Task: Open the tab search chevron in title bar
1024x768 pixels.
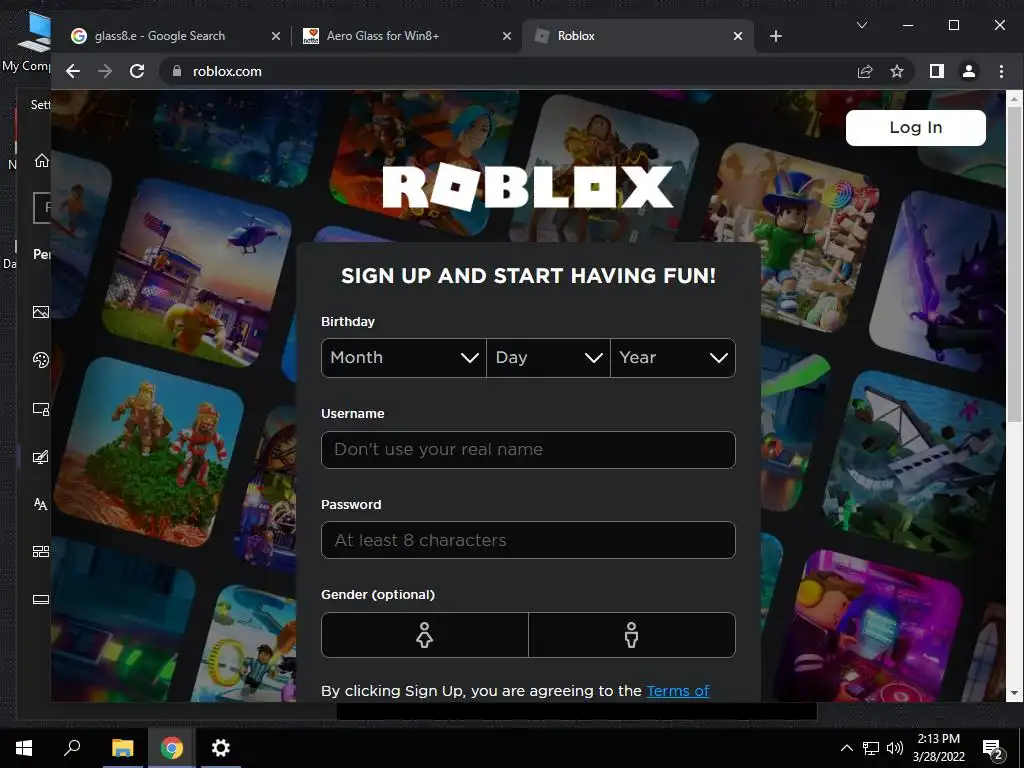Action: (862, 25)
